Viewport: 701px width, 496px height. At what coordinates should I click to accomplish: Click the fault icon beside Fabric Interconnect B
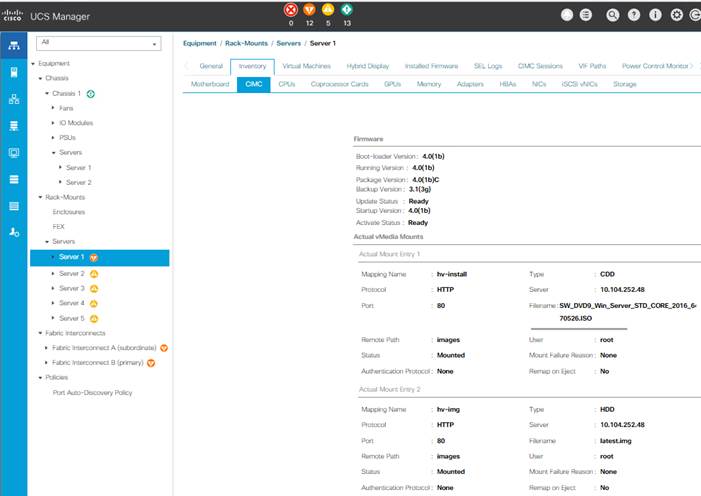tap(151, 363)
